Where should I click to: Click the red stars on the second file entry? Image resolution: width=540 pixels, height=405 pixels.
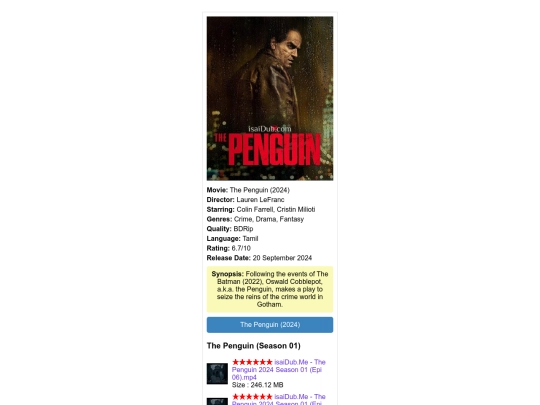[x=252, y=397]
